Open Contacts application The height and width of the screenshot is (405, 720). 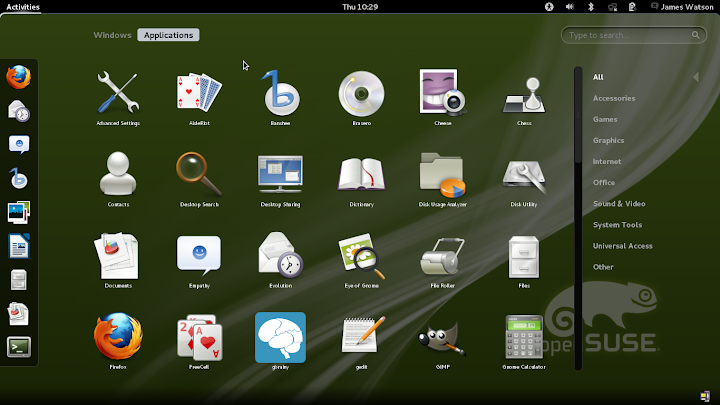(118, 179)
